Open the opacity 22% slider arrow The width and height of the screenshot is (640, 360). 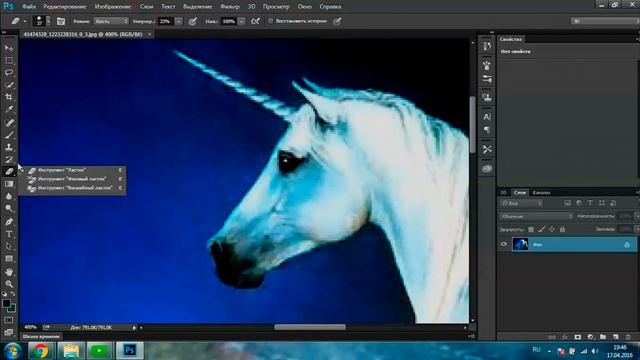(178, 21)
